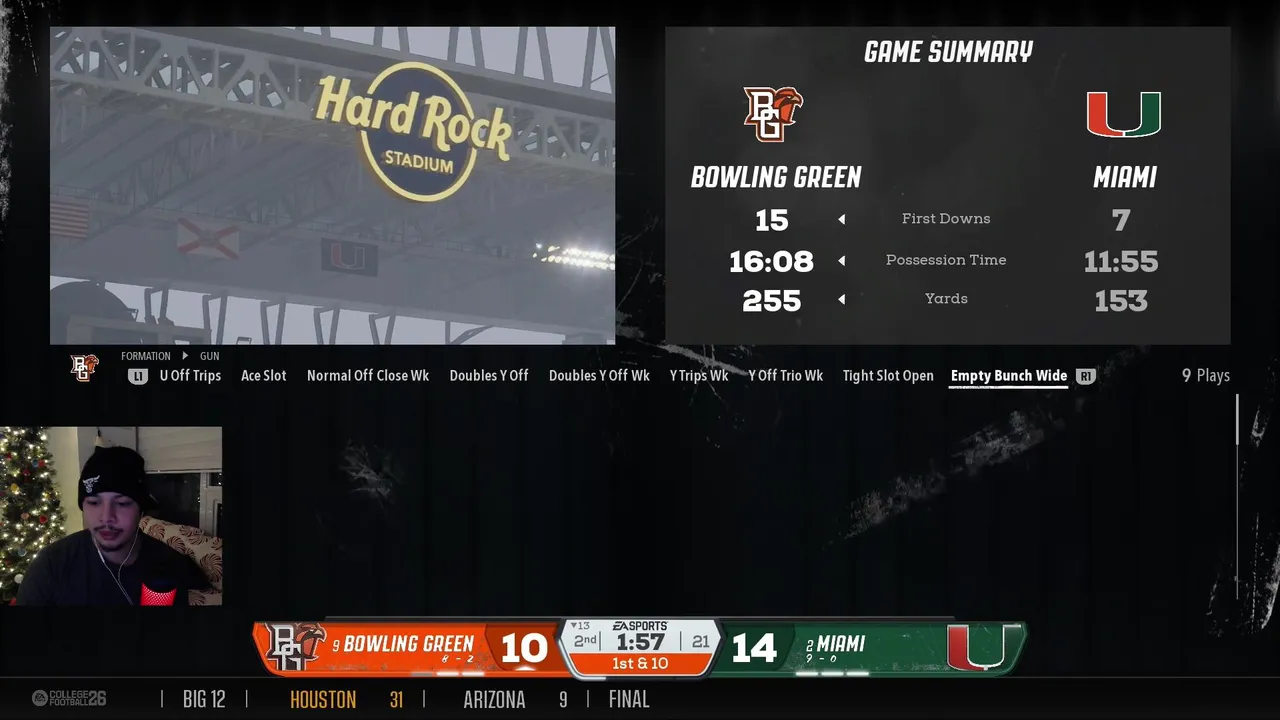This screenshot has height=720, width=1280.
Task: Click the Possession Time stat label
Action: (946, 260)
